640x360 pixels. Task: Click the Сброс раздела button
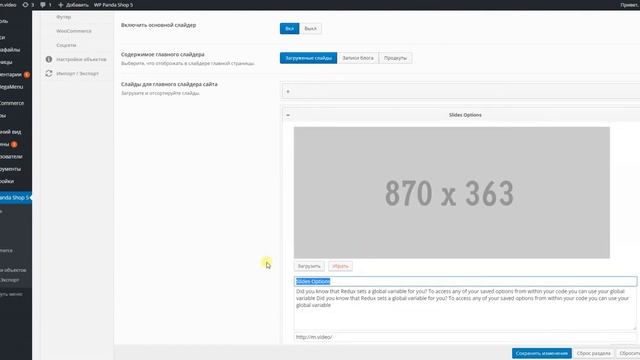(x=593, y=353)
